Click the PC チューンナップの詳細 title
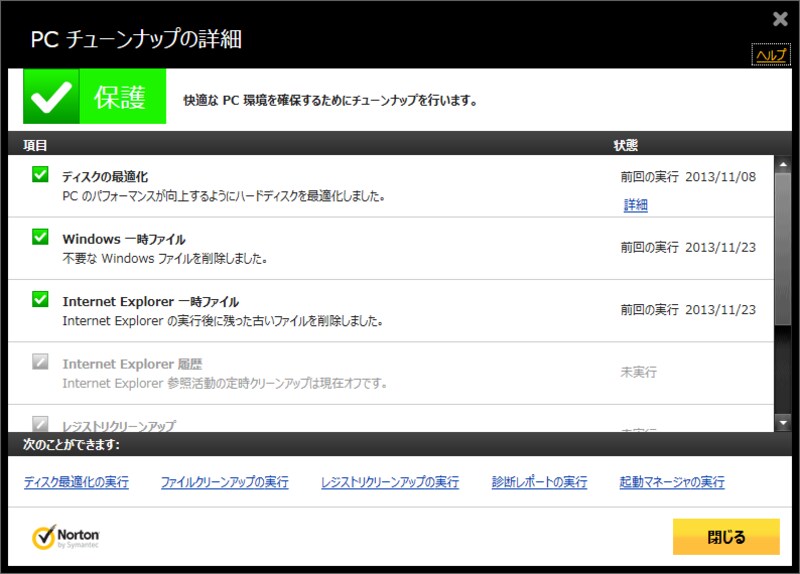 pos(136,39)
